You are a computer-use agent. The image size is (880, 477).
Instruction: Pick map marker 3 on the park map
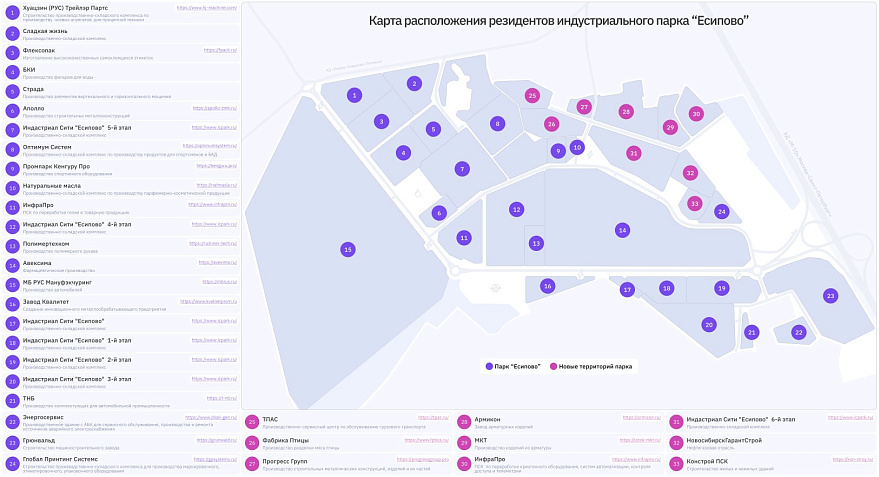pyautogui.click(x=381, y=121)
